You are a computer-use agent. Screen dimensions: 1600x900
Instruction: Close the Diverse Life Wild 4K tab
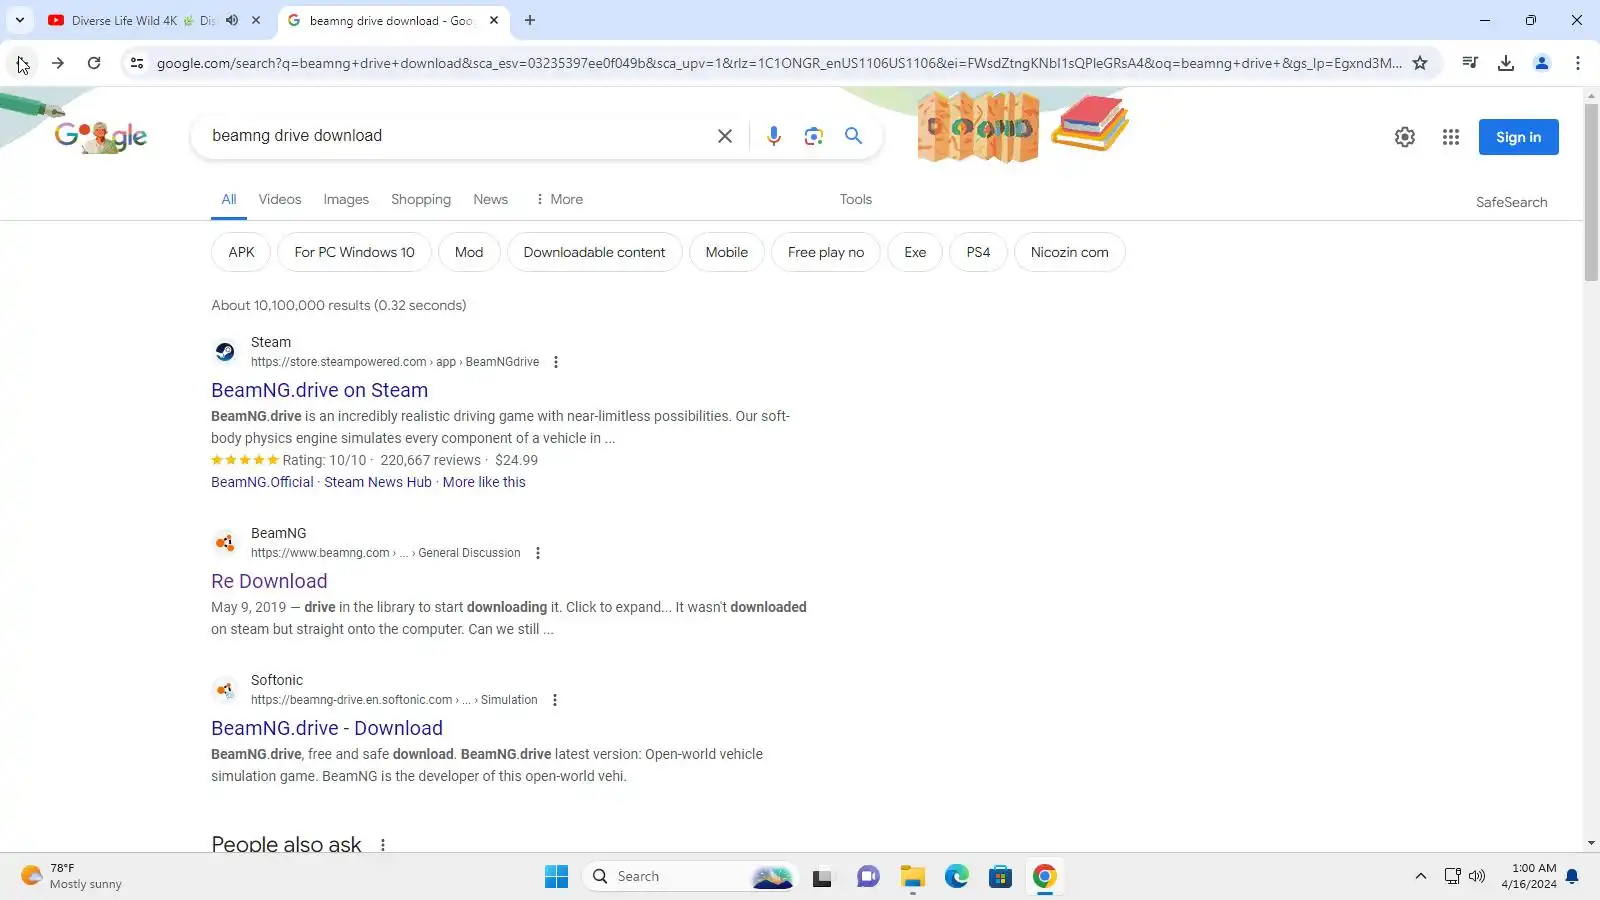click(x=256, y=20)
